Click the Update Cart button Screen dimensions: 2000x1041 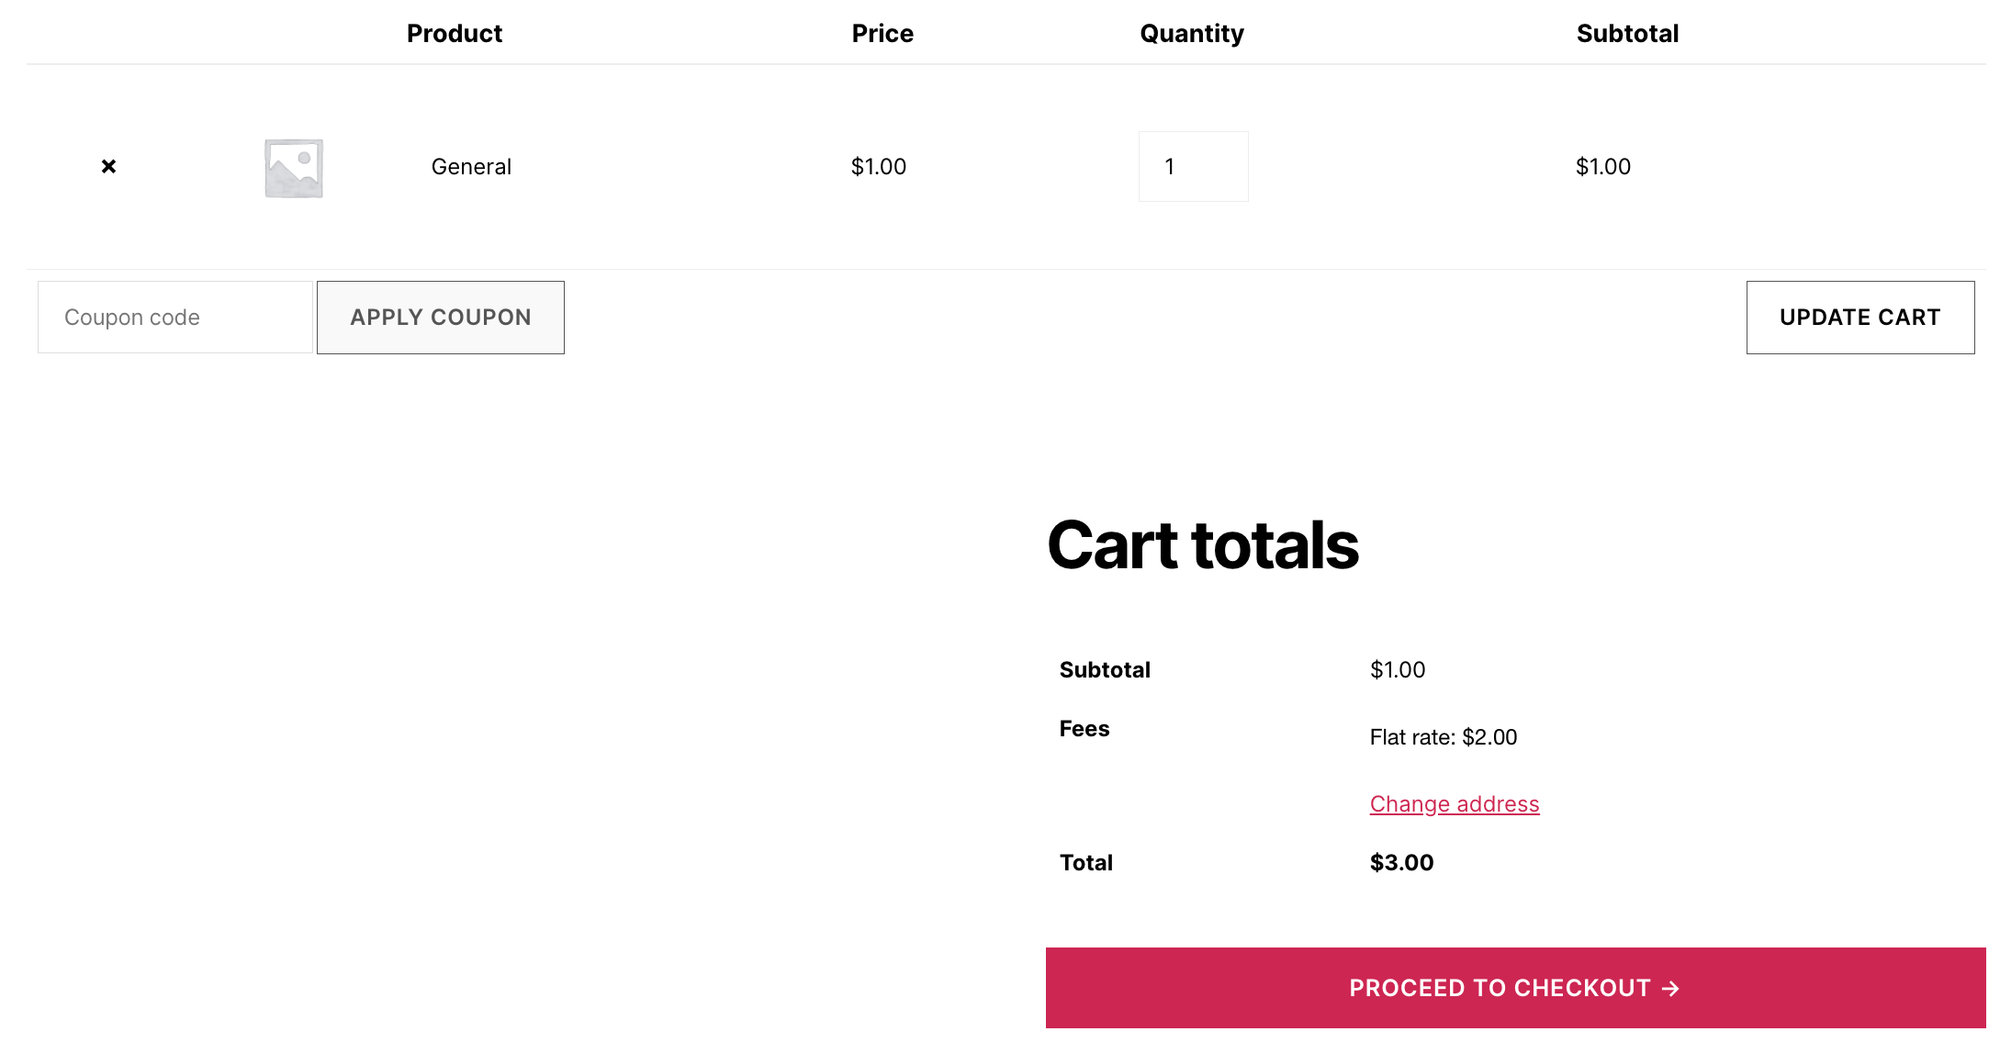pyautogui.click(x=1860, y=317)
